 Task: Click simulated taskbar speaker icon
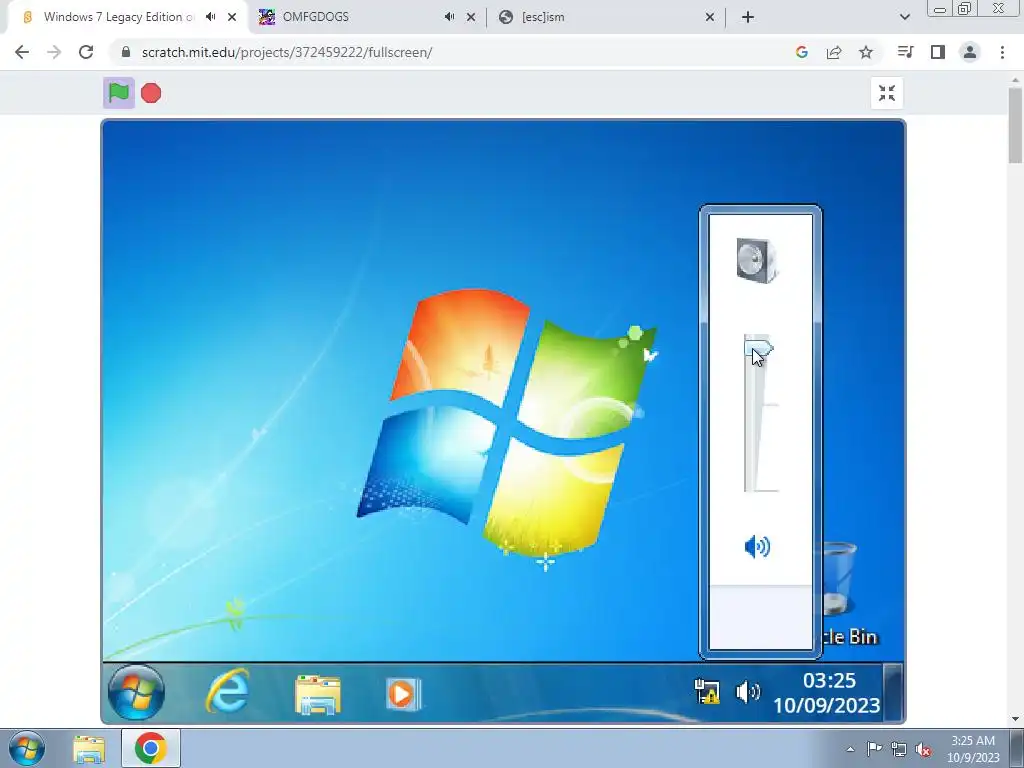(x=748, y=692)
